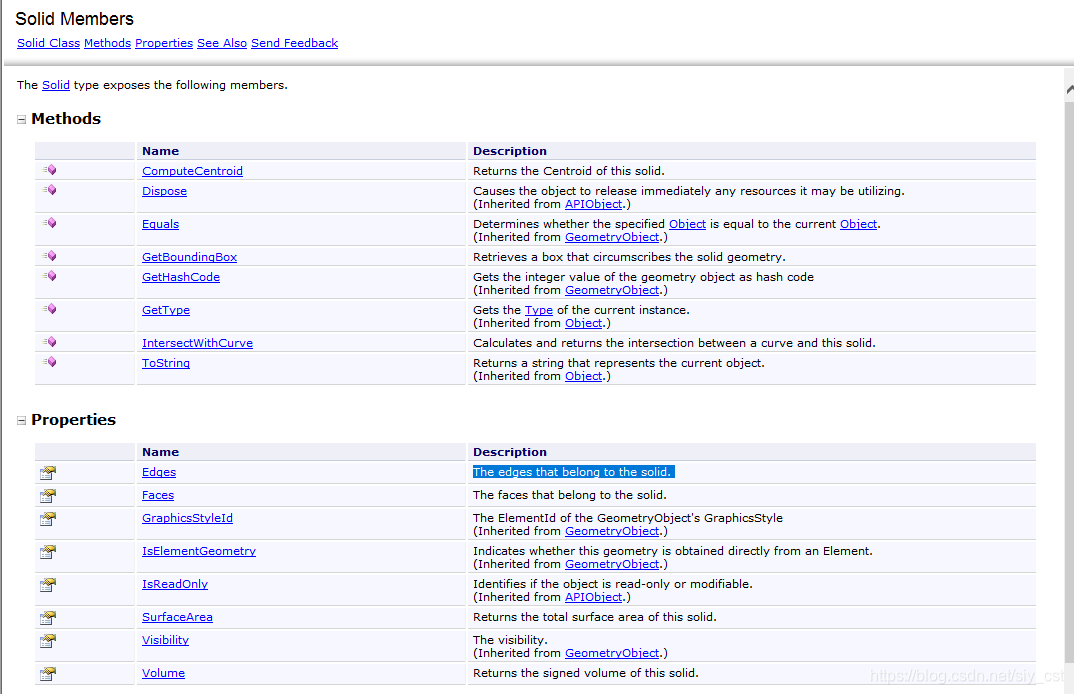Follow the APIObject link in the IsReadOnly row
1074x694 pixels.
click(x=594, y=597)
